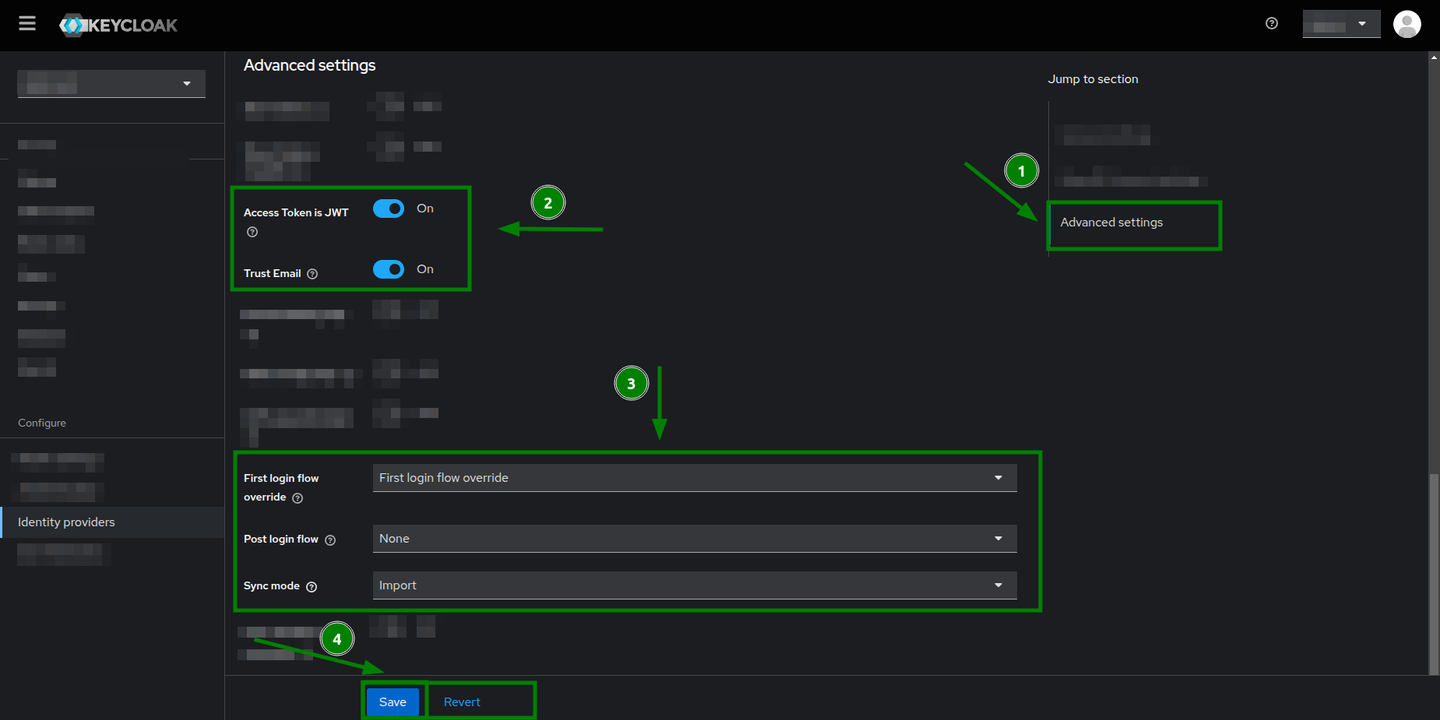Screen dimensions: 1440x720
Task: Open the hamburger navigation menu
Action: [26, 23]
